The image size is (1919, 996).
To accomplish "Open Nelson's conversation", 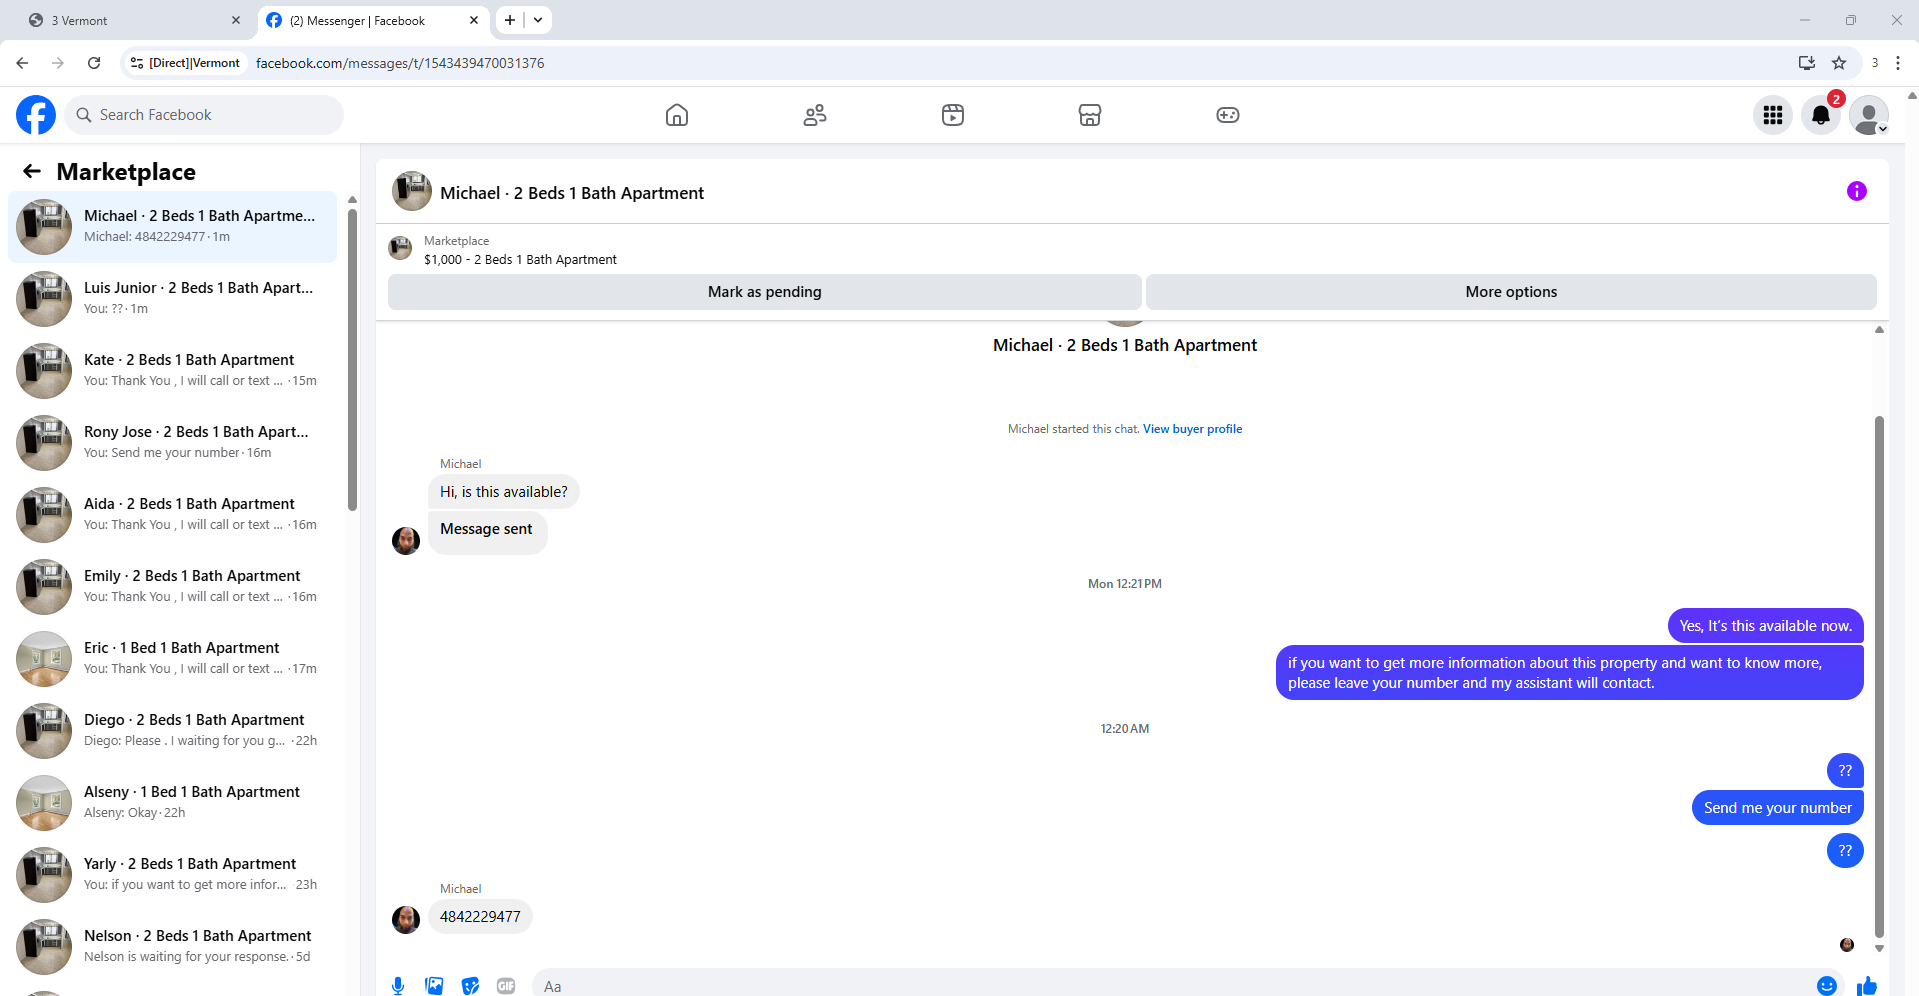I will pyautogui.click(x=173, y=947).
